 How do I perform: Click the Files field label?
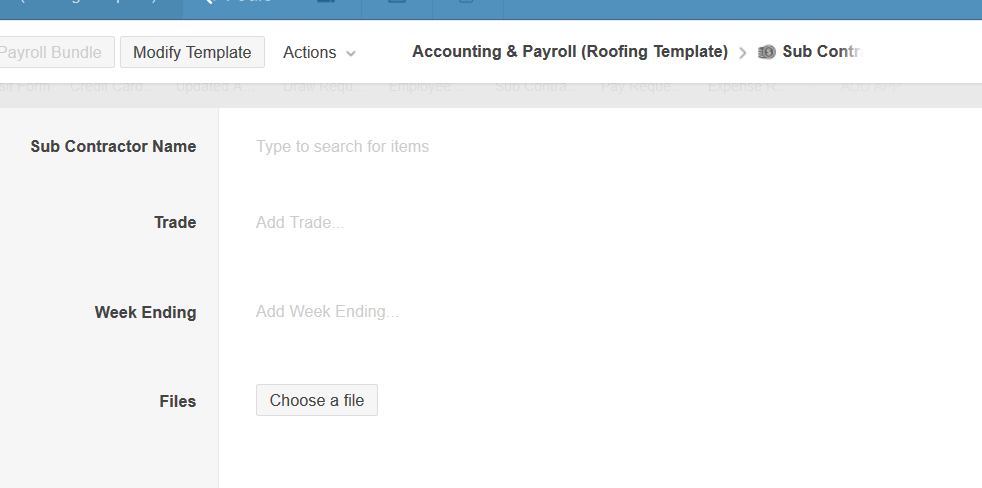point(177,402)
